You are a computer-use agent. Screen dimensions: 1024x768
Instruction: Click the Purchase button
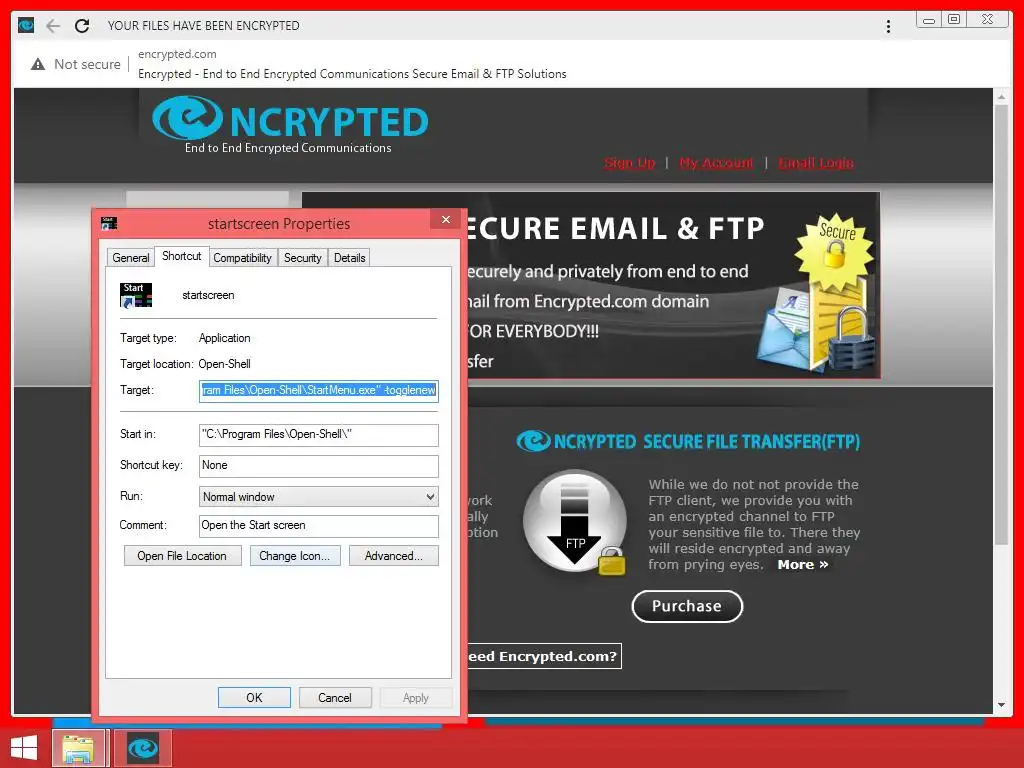(687, 606)
